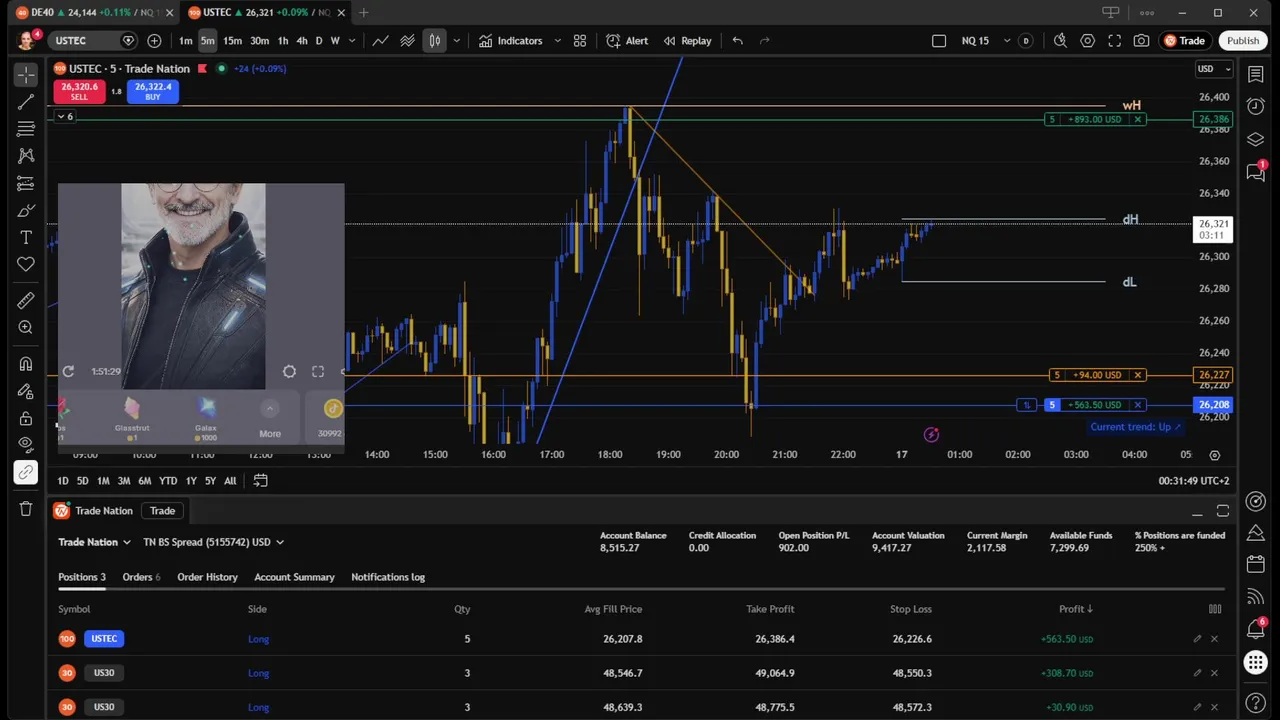Viewport: 1280px width, 720px height.
Task: Select the brush drawing tool
Action: pos(26,210)
